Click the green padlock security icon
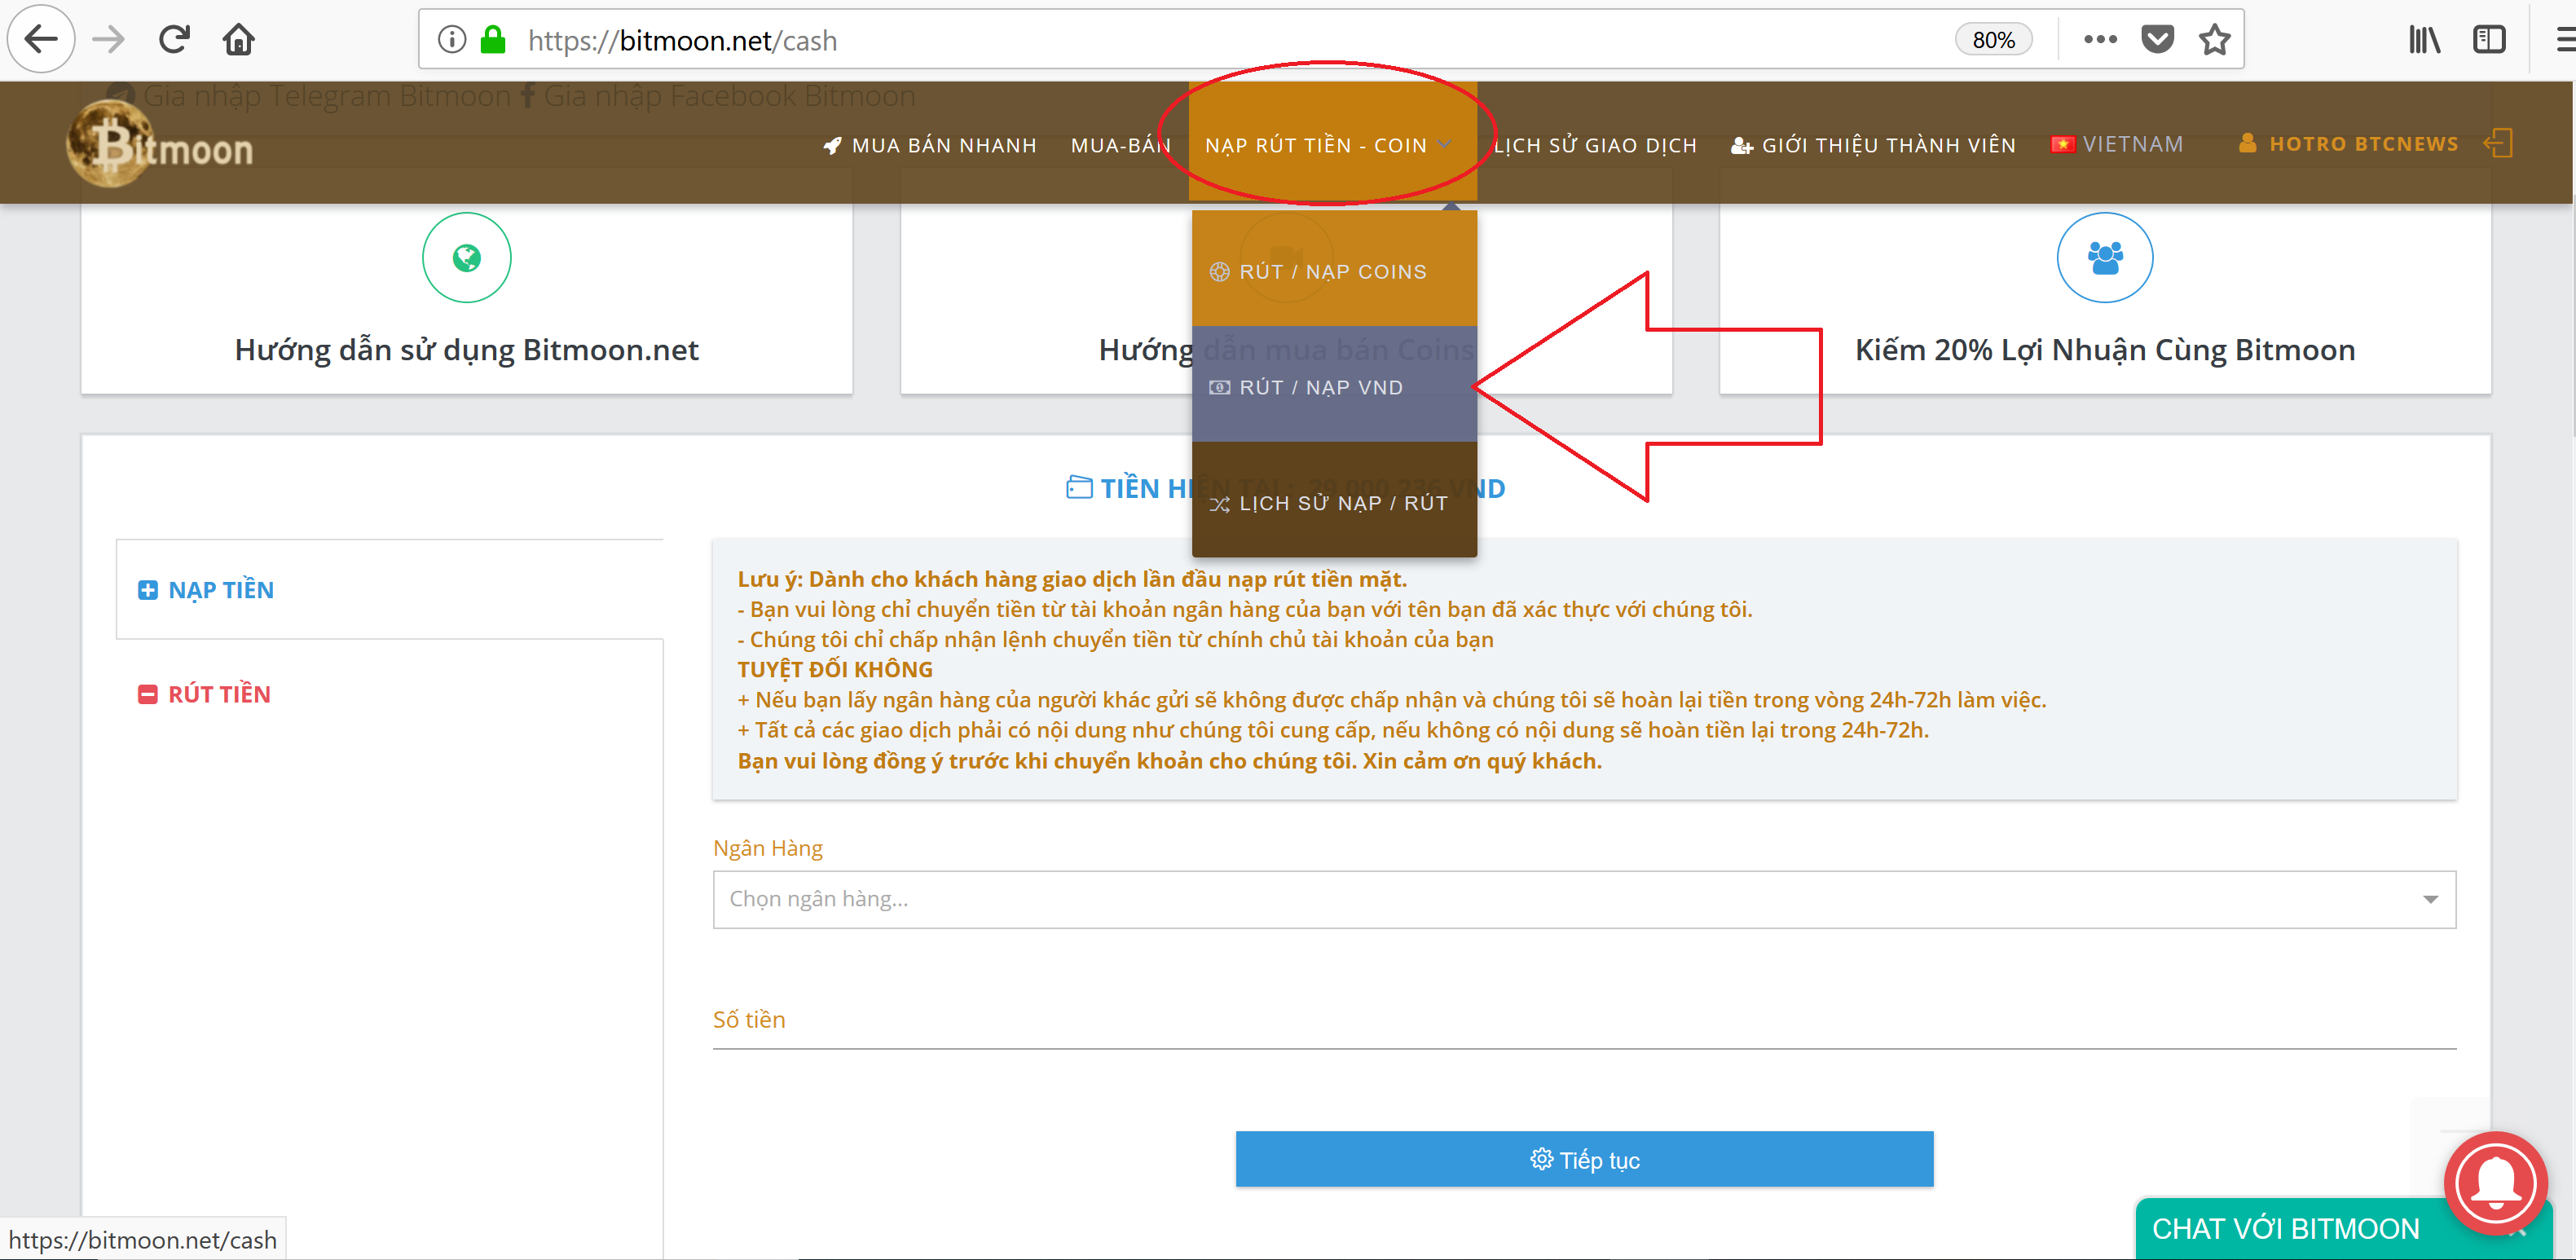Image resolution: width=2576 pixels, height=1260 pixels. 493,40
